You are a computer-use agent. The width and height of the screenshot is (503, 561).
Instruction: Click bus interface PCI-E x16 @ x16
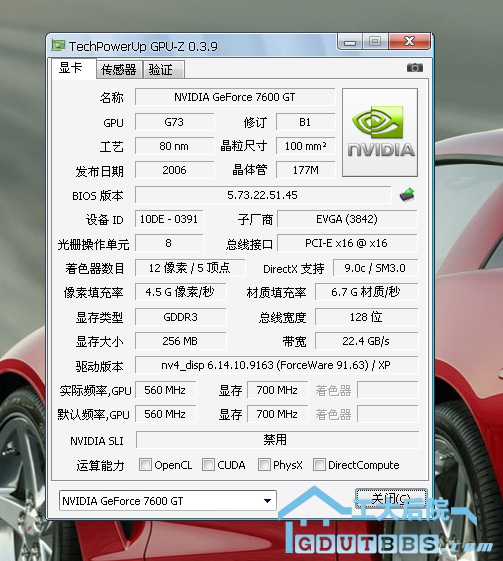coord(347,243)
